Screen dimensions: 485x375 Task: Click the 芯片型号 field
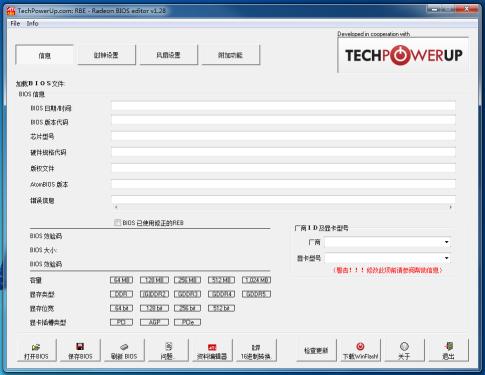(x=283, y=136)
